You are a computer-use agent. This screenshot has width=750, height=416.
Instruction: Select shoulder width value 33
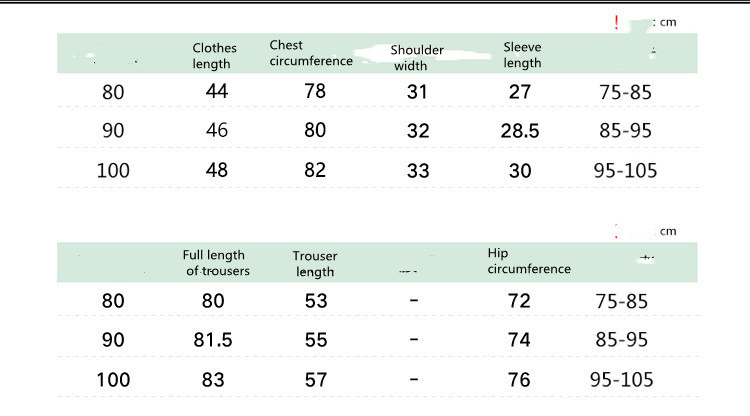click(x=418, y=170)
